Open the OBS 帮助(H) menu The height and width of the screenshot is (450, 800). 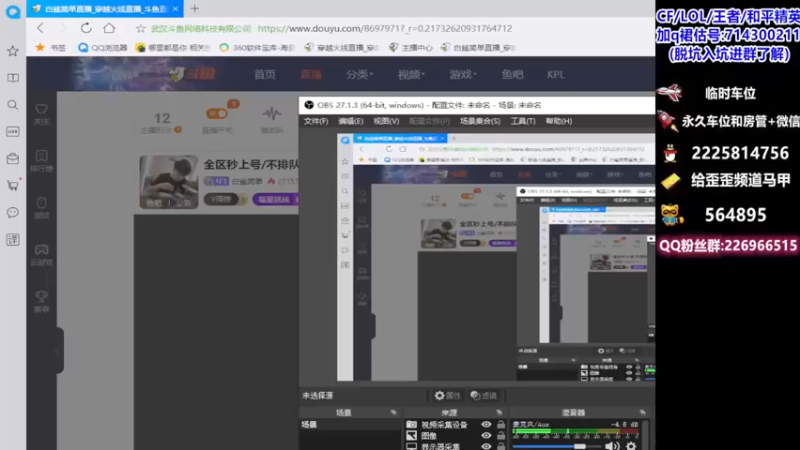pos(559,121)
